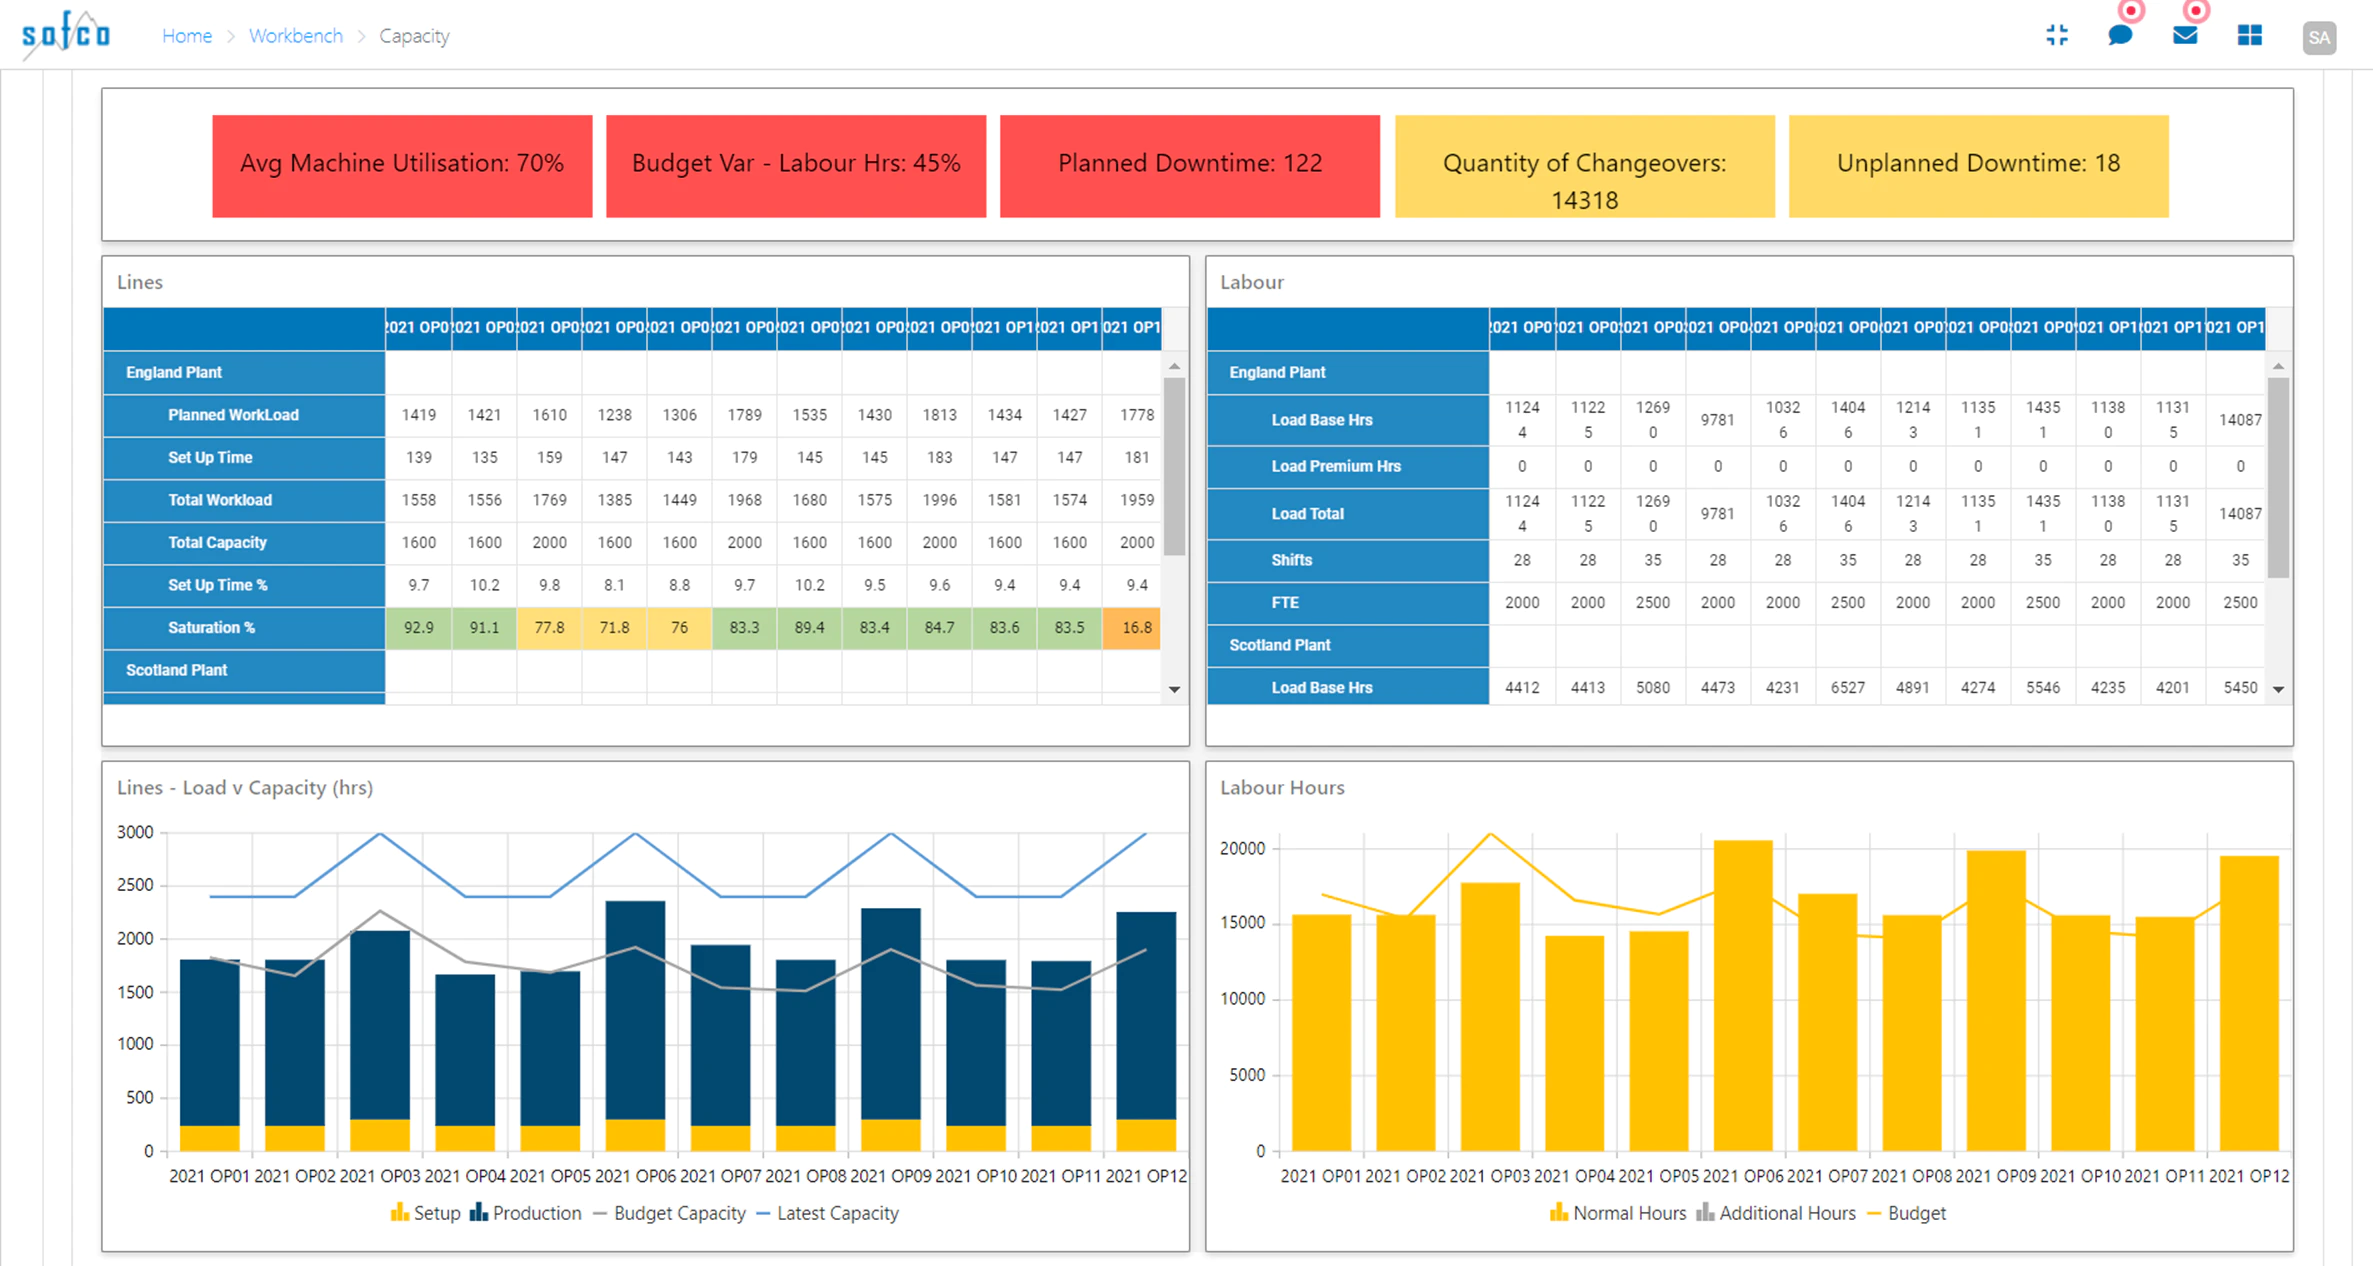Screen dimensions: 2373x1266
Task: Toggle Additional Hours legend item
Action: click(x=1776, y=1213)
